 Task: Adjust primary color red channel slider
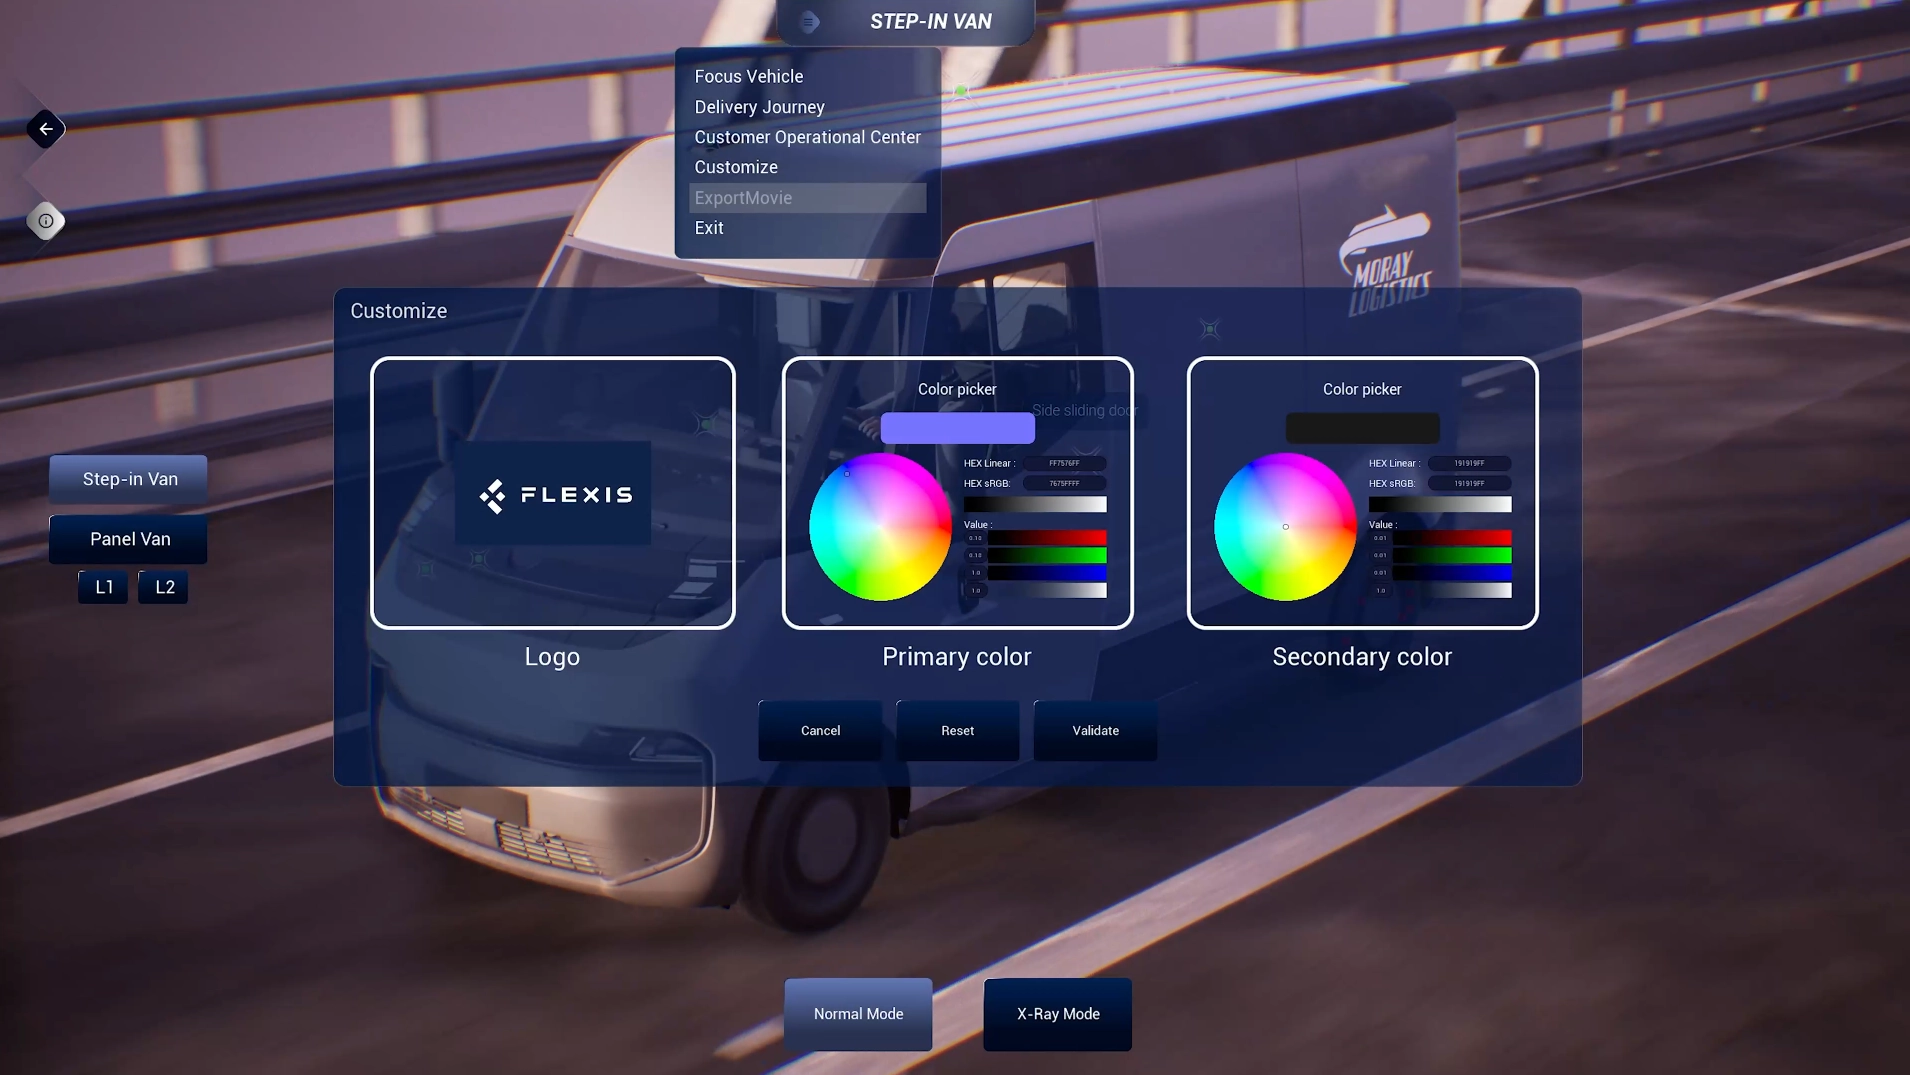click(x=1047, y=538)
